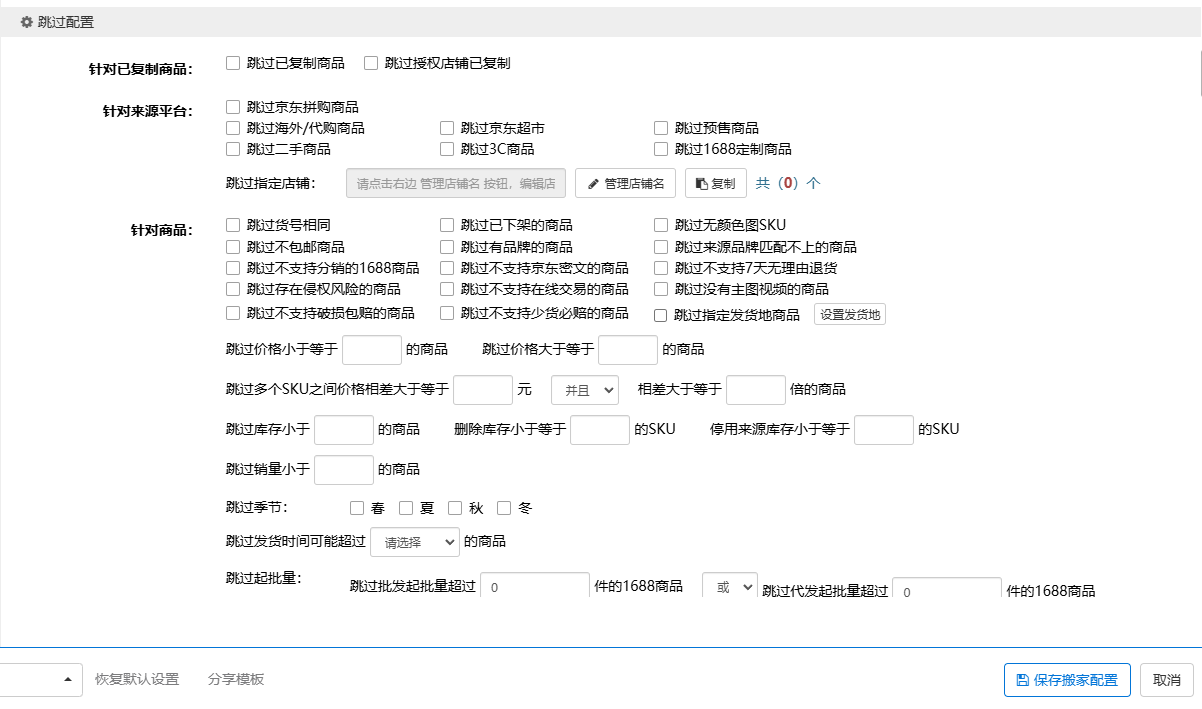This screenshot has width=1202, height=709.
Task: Tick the 春 season checkbox
Action: coord(357,508)
